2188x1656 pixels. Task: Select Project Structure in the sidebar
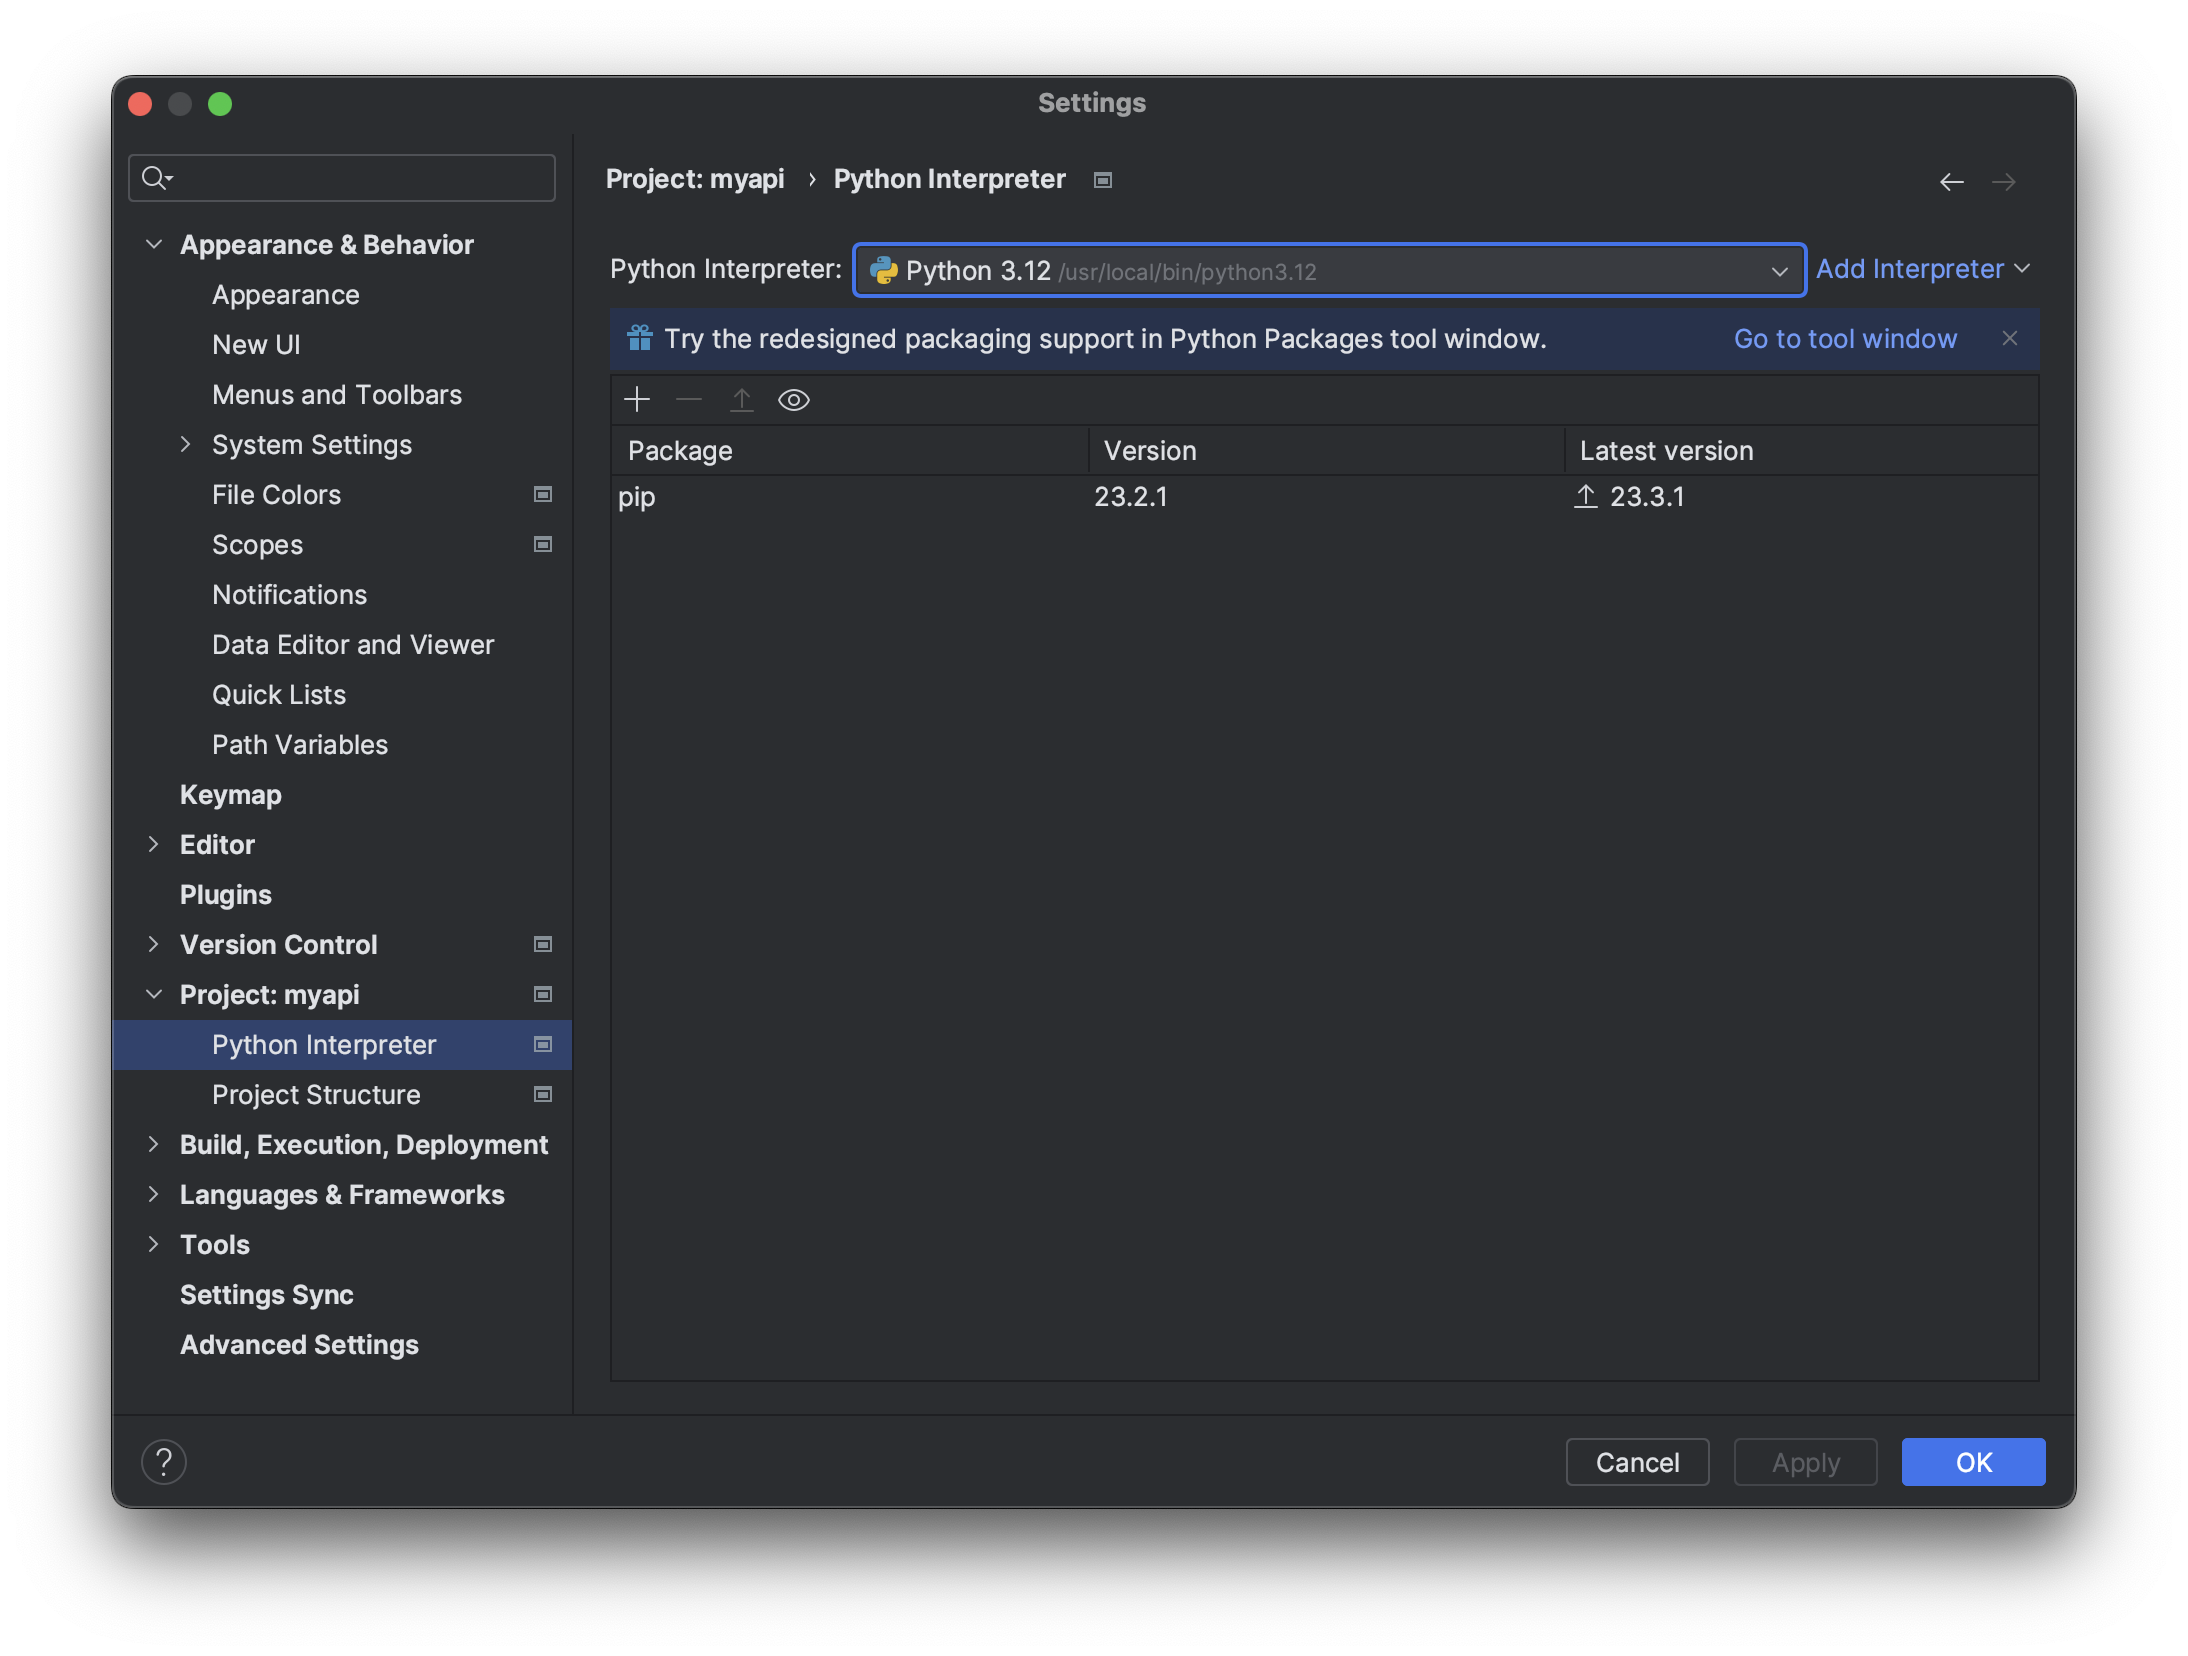tap(316, 1094)
